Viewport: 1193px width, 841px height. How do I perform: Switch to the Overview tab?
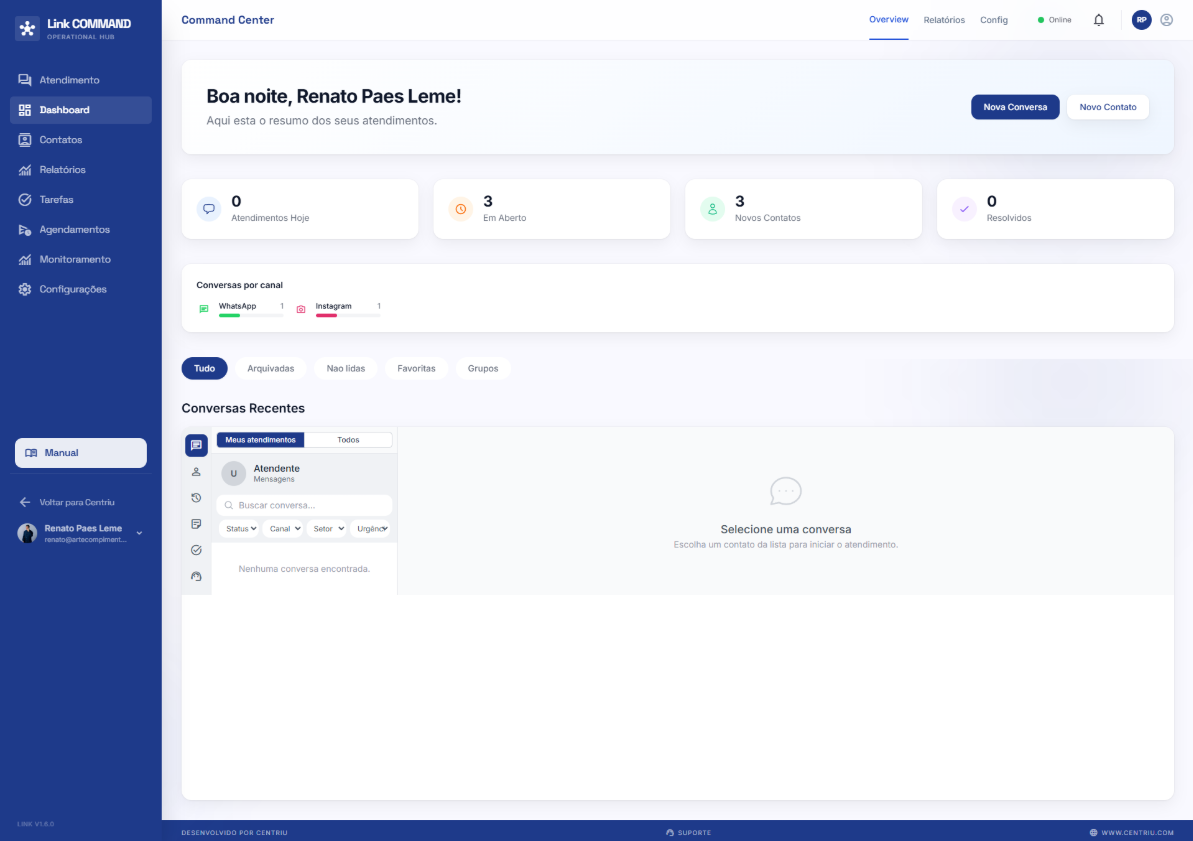[889, 20]
